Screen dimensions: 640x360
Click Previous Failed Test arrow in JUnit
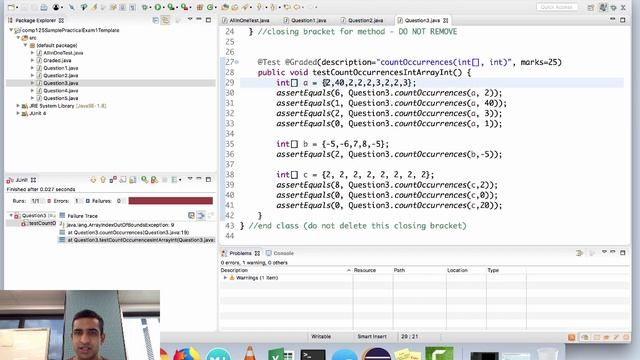[x=103, y=180]
